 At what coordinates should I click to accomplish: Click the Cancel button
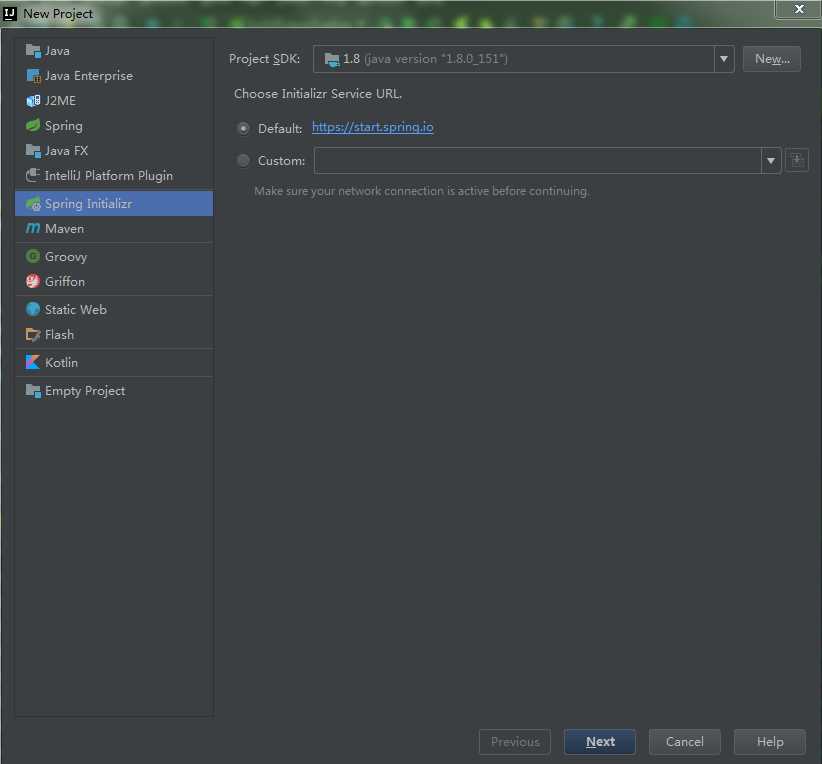[685, 741]
